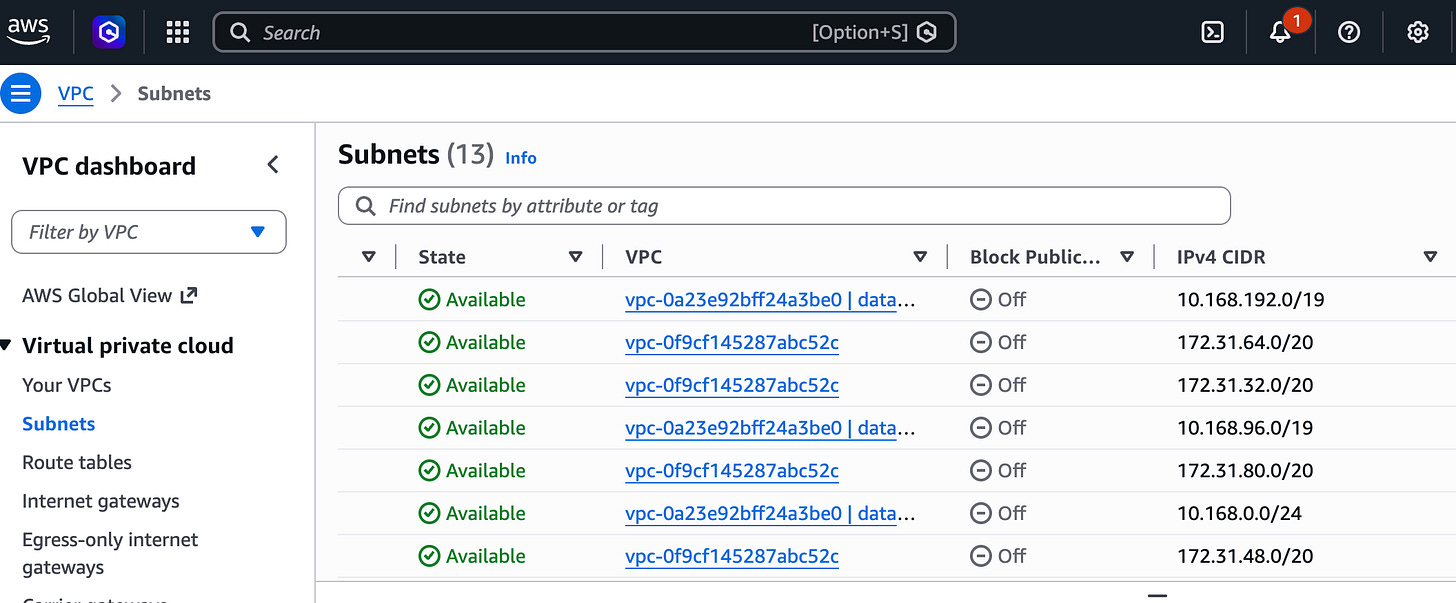Click the Available checkmark for 10.168.192.0/19 row
The width and height of the screenshot is (1456, 603).
429,300
